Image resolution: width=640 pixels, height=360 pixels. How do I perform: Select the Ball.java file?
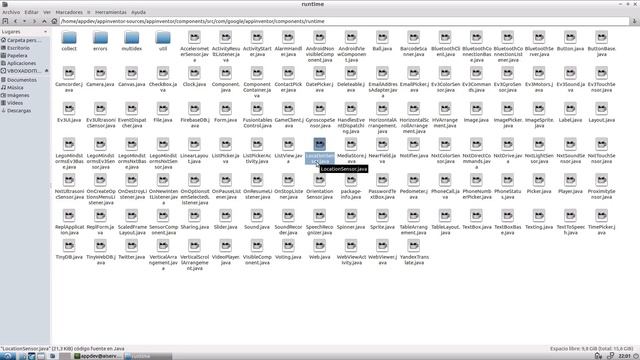tap(382, 41)
